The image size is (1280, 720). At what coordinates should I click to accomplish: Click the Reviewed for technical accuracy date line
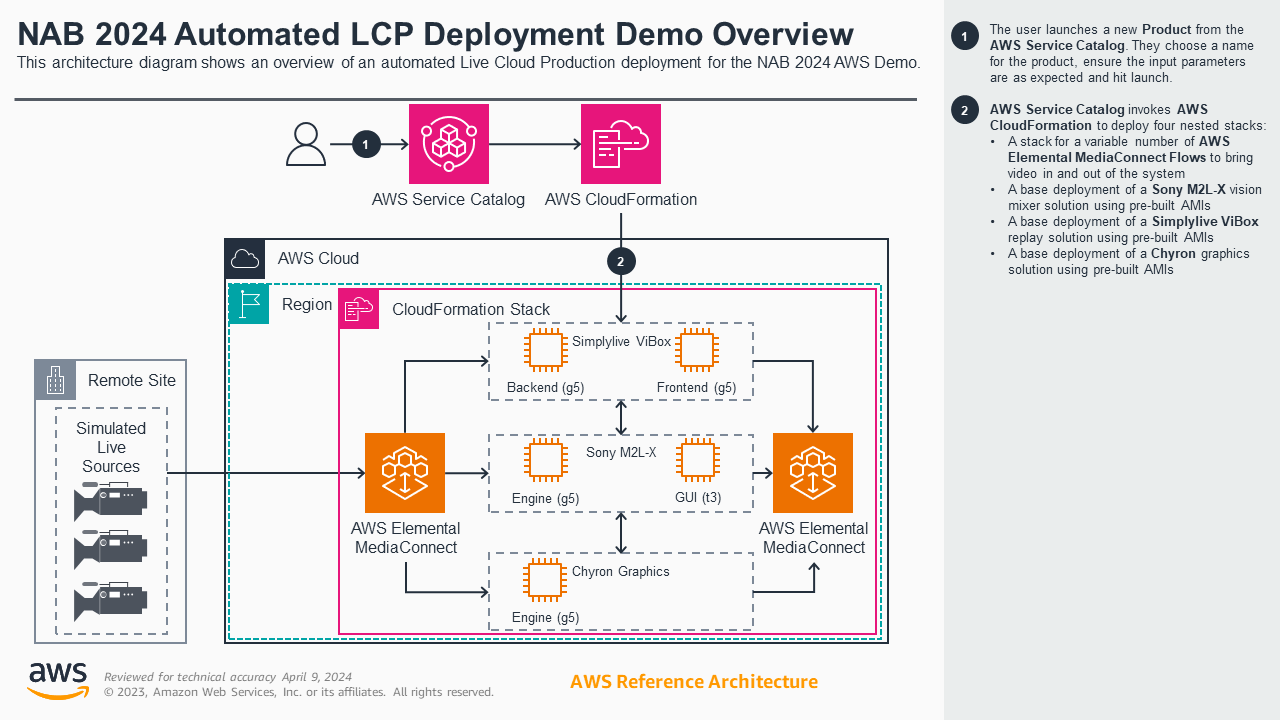click(x=228, y=677)
